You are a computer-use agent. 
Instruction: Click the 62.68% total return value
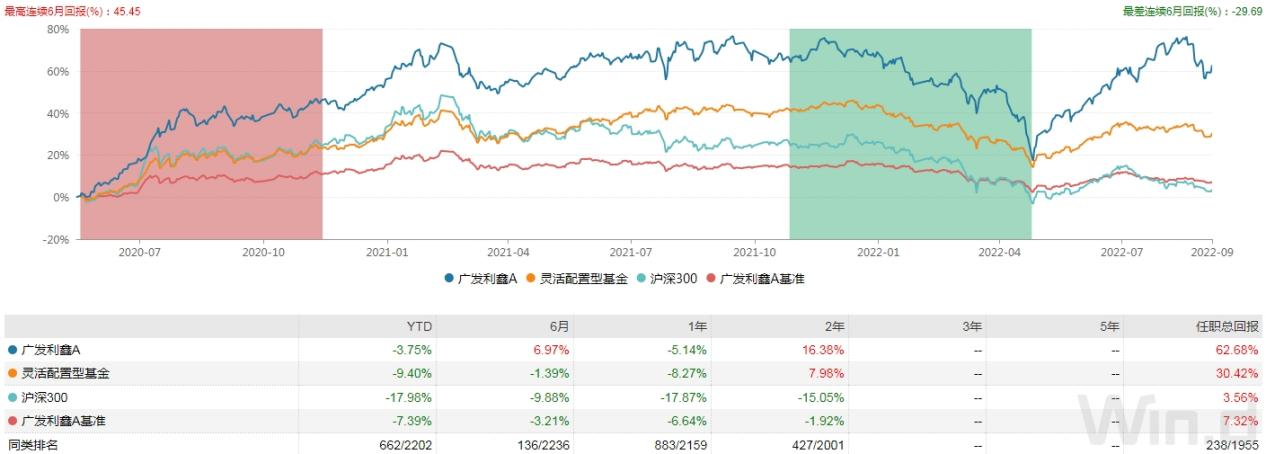tap(1240, 350)
